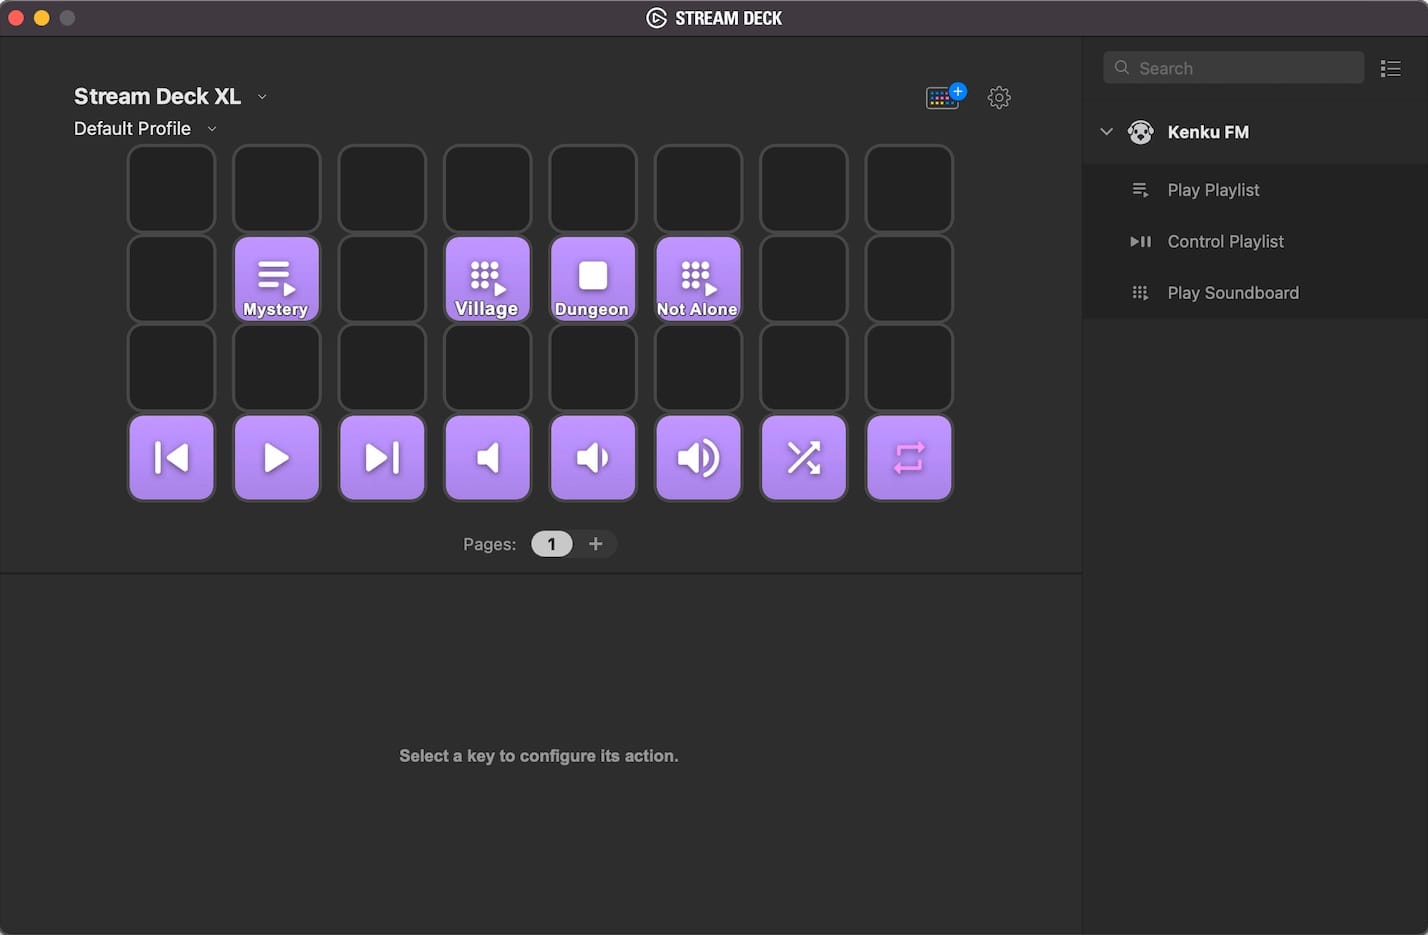This screenshot has height=935, width=1428.
Task: Select the volume up key
Action: click(x=698, y=458)
